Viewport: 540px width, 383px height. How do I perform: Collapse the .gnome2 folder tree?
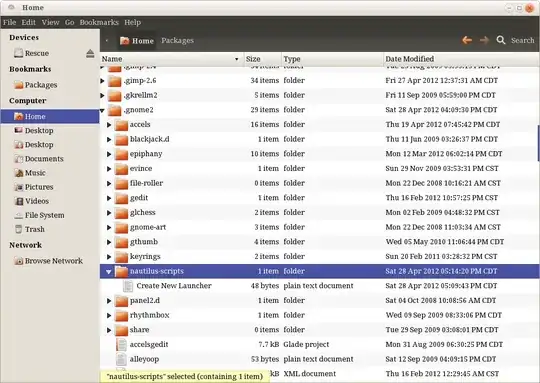click(x=102, y=110)
